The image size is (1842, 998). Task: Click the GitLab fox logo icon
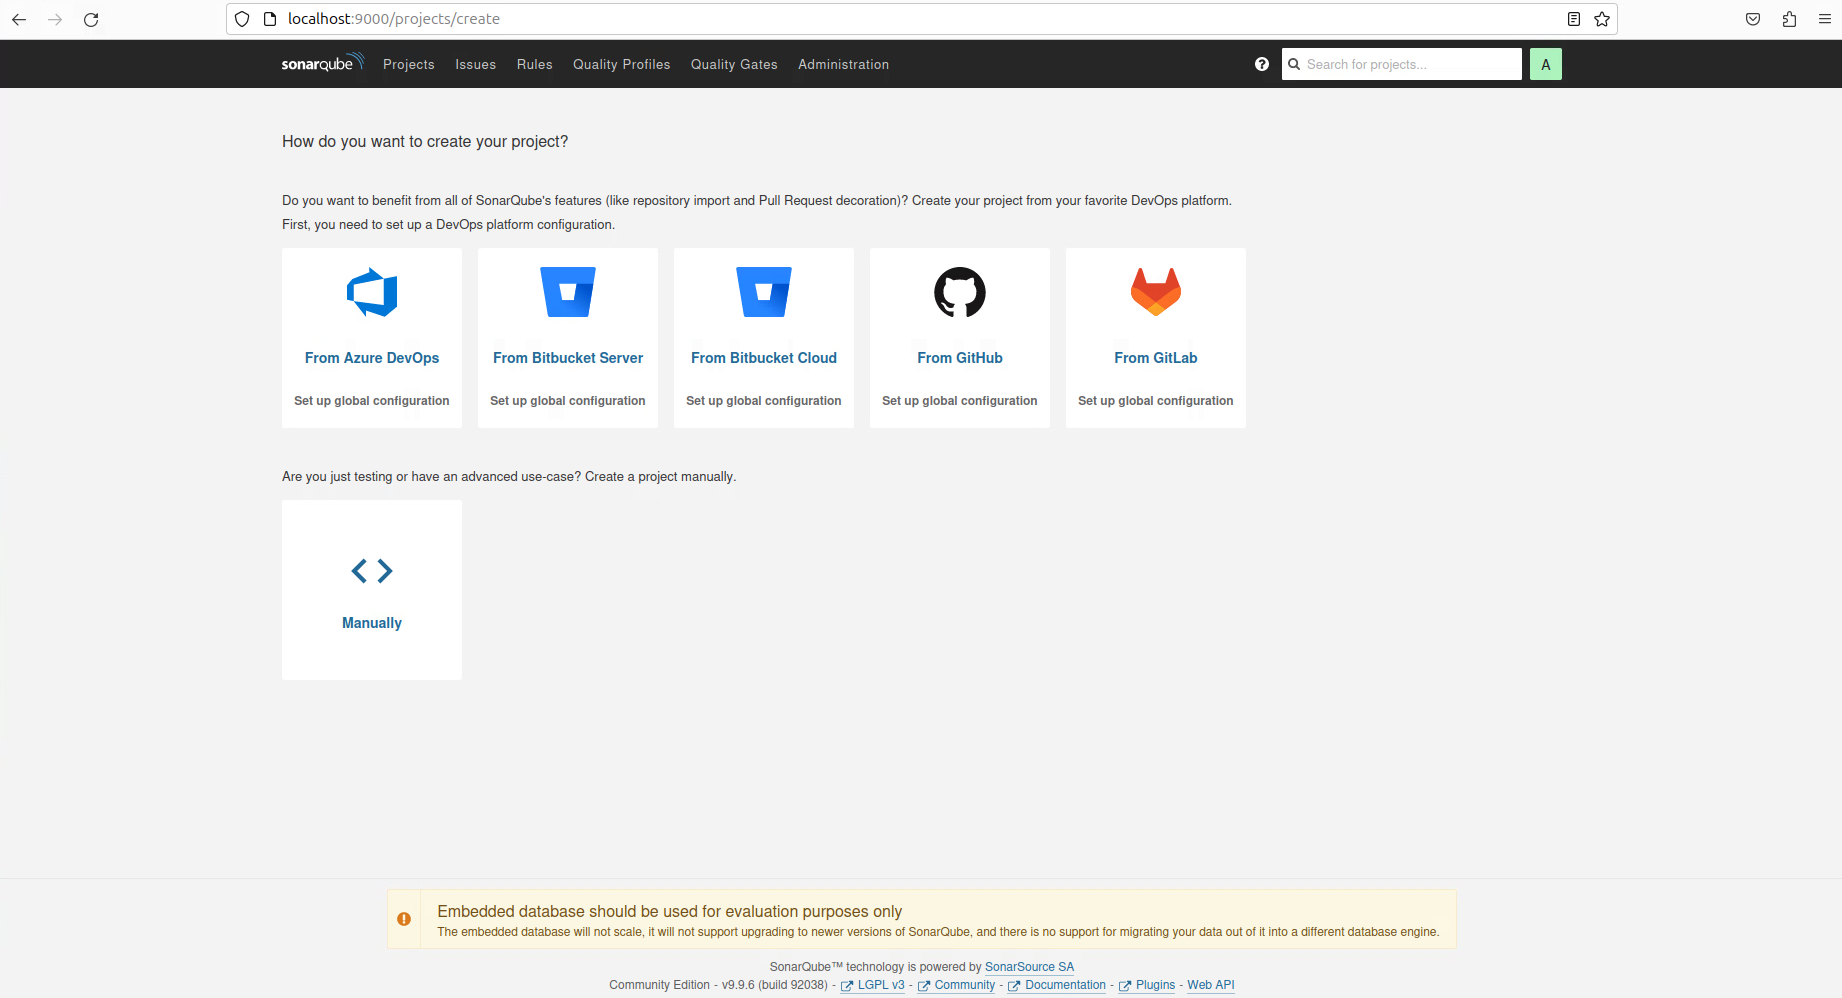pyautogui.click(x=1156, y=292)
